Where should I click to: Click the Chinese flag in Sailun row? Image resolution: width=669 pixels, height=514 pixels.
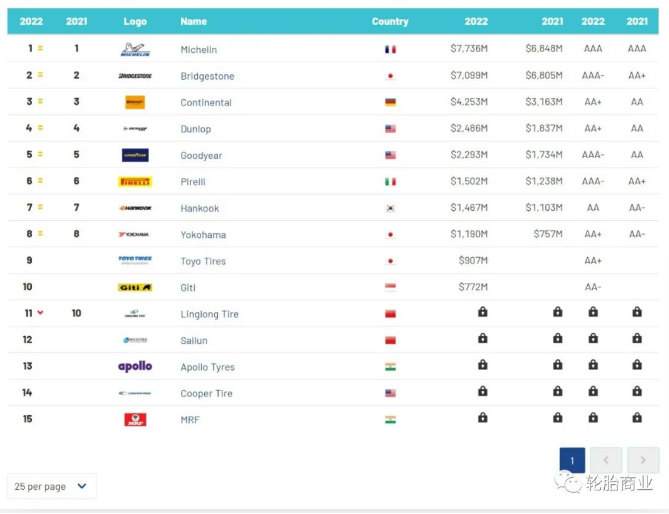[390, 340]
